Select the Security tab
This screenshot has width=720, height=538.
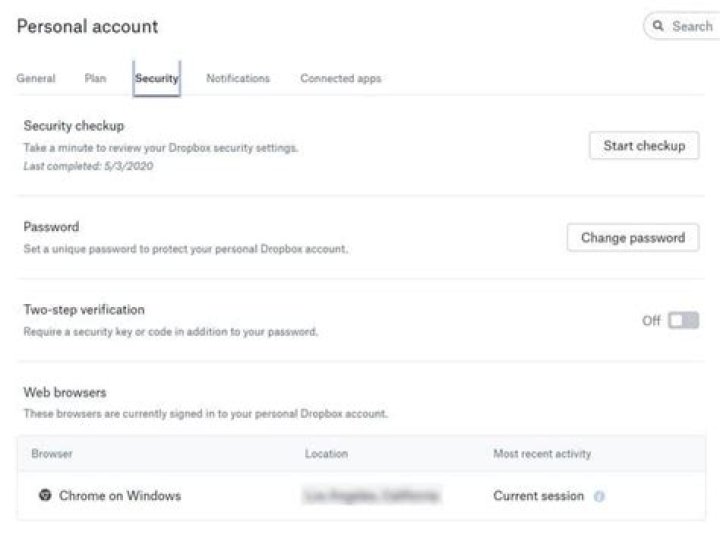157,78
